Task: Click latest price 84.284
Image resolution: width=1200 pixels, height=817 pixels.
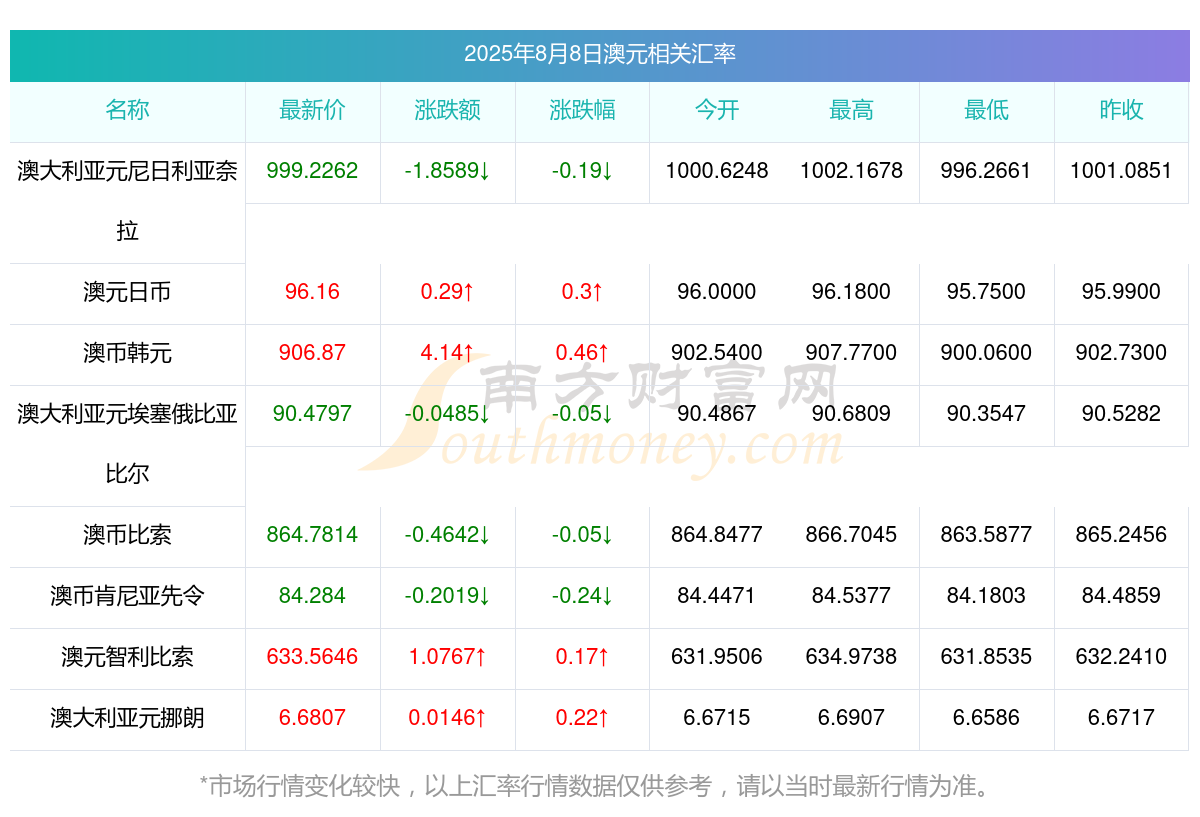Action: click(x=313, y=596)
